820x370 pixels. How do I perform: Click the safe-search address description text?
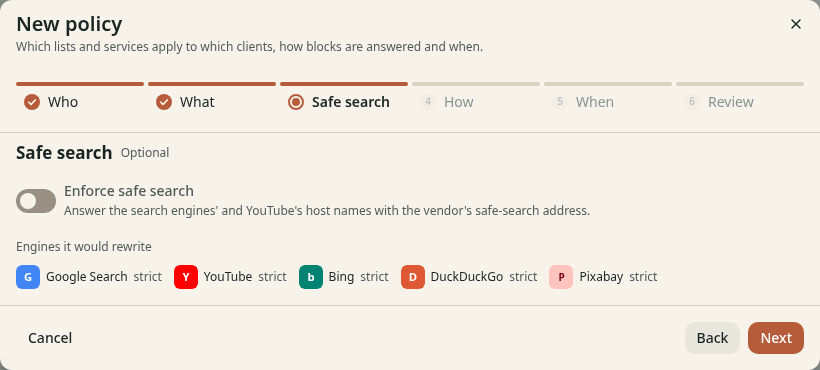(x=327, y=211)
